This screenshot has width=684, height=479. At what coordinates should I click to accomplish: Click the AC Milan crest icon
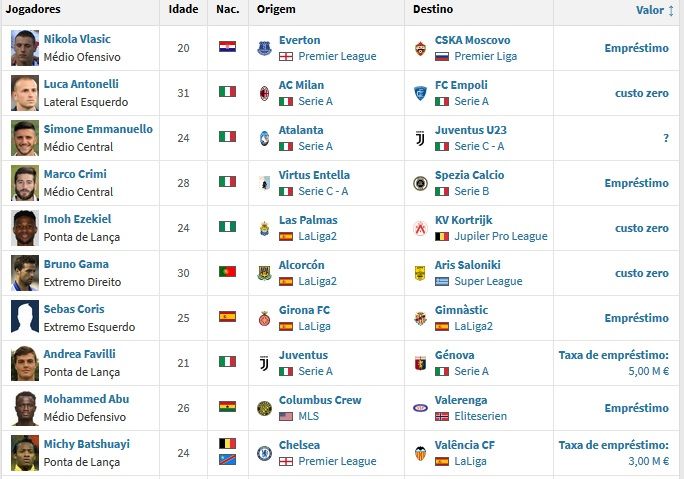pyautogui.click(x=264, y=93)
